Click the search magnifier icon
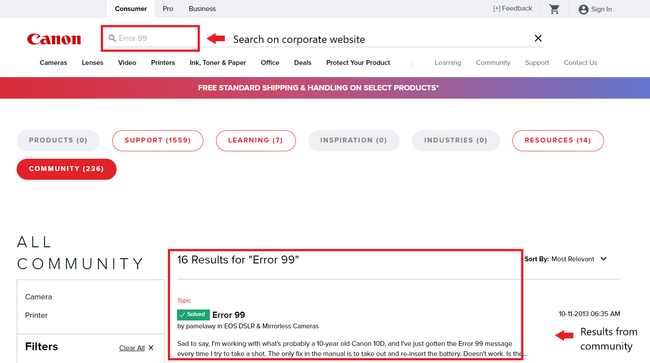The image size is (650, 363). [x=112, y=38]
